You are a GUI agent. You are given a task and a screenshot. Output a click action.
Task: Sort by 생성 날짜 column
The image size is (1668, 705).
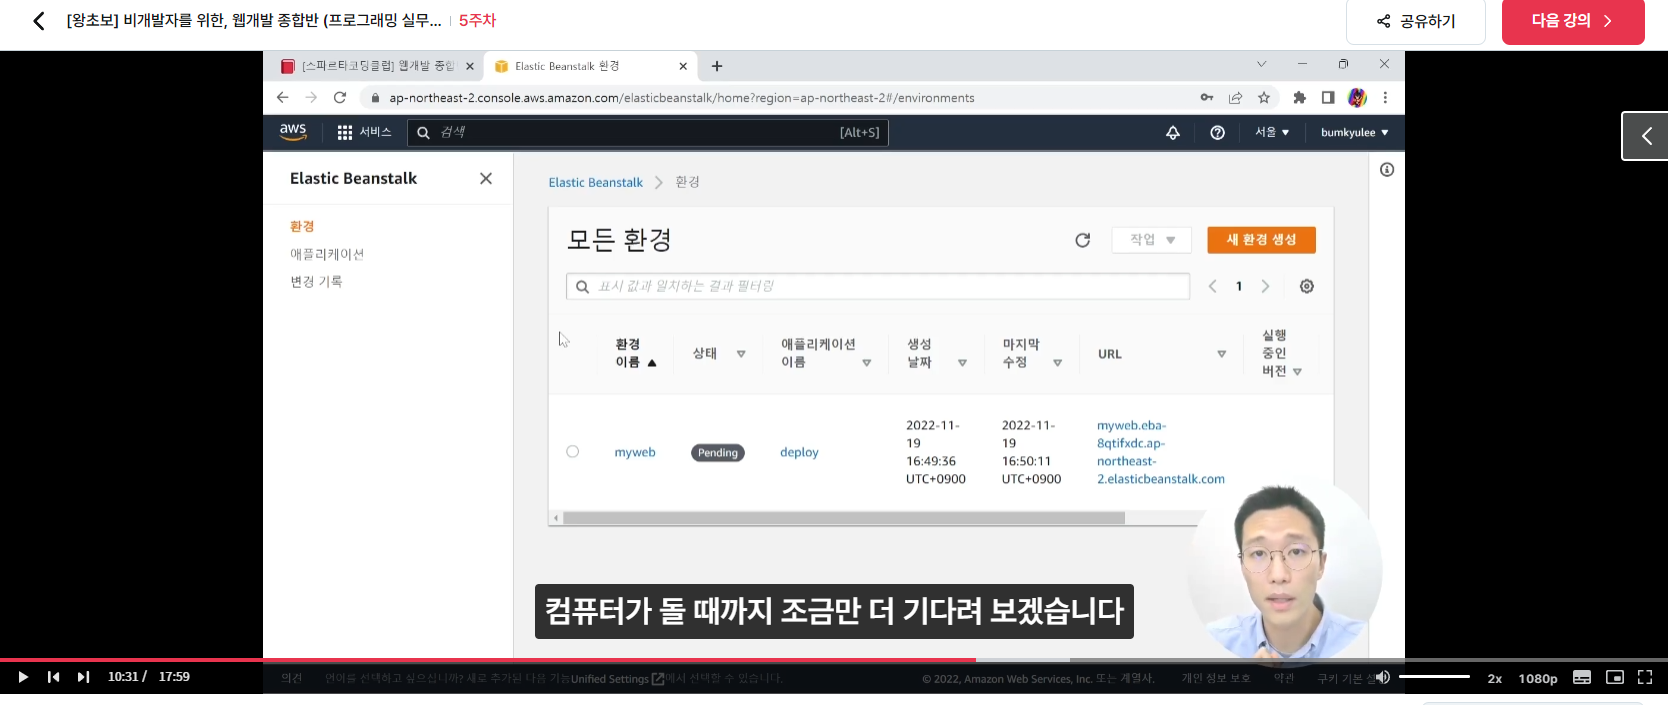[x=937, y=353]
